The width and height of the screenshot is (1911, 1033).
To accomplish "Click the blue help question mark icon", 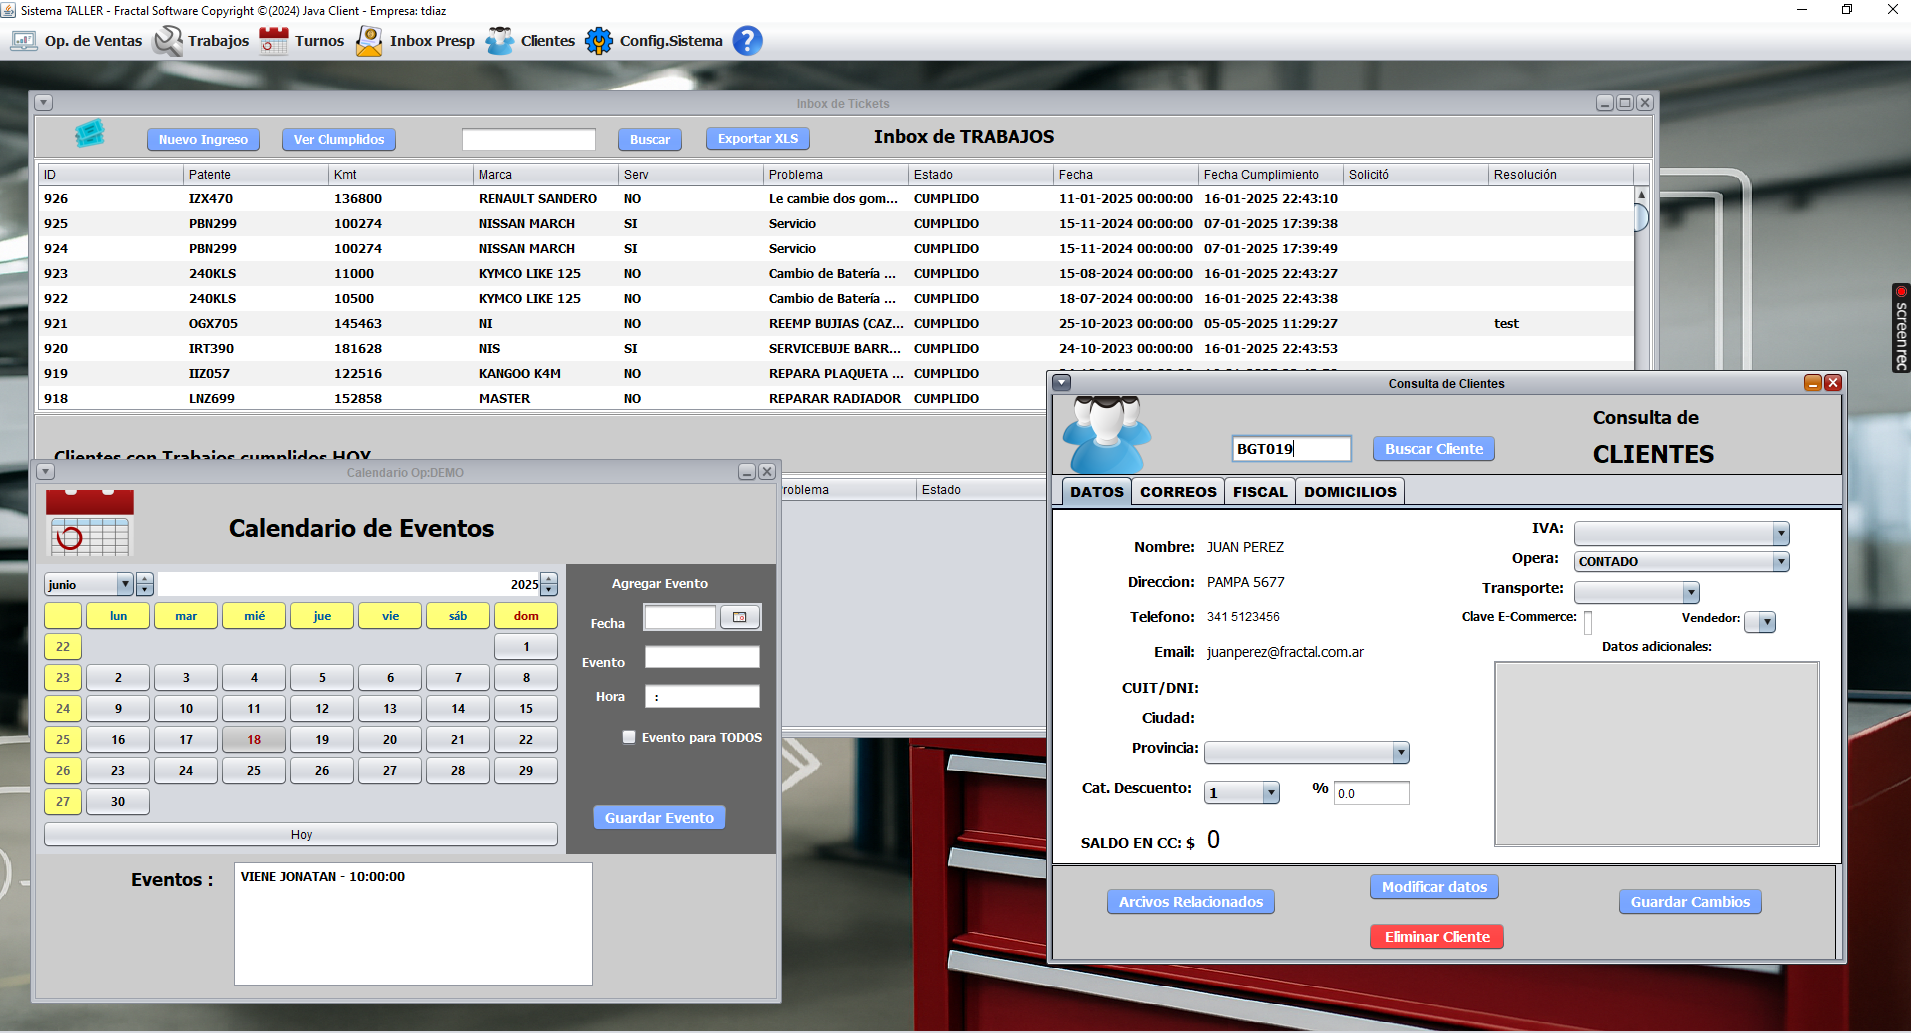I will click(x=747, y=41).
